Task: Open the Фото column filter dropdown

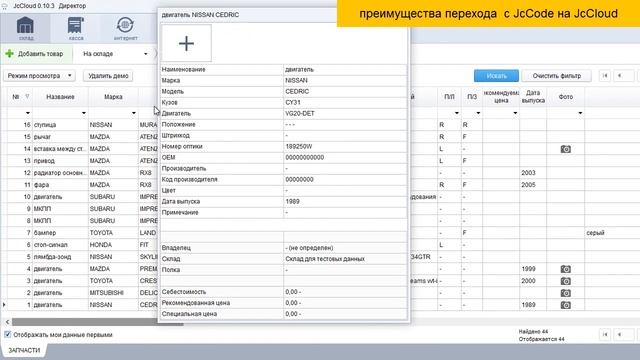Action: click(x=580, y=113)
